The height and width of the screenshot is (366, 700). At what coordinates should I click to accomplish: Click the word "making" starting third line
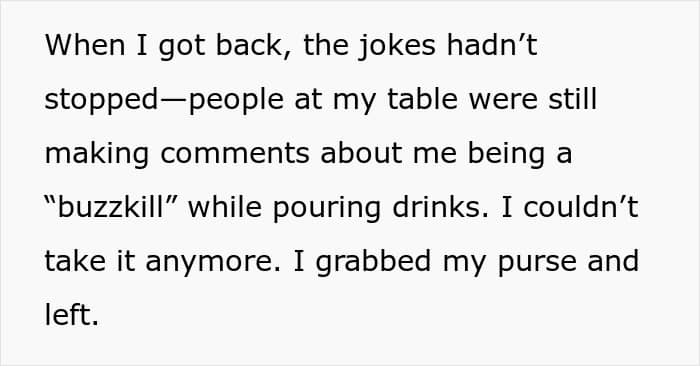tap(97, 154)
